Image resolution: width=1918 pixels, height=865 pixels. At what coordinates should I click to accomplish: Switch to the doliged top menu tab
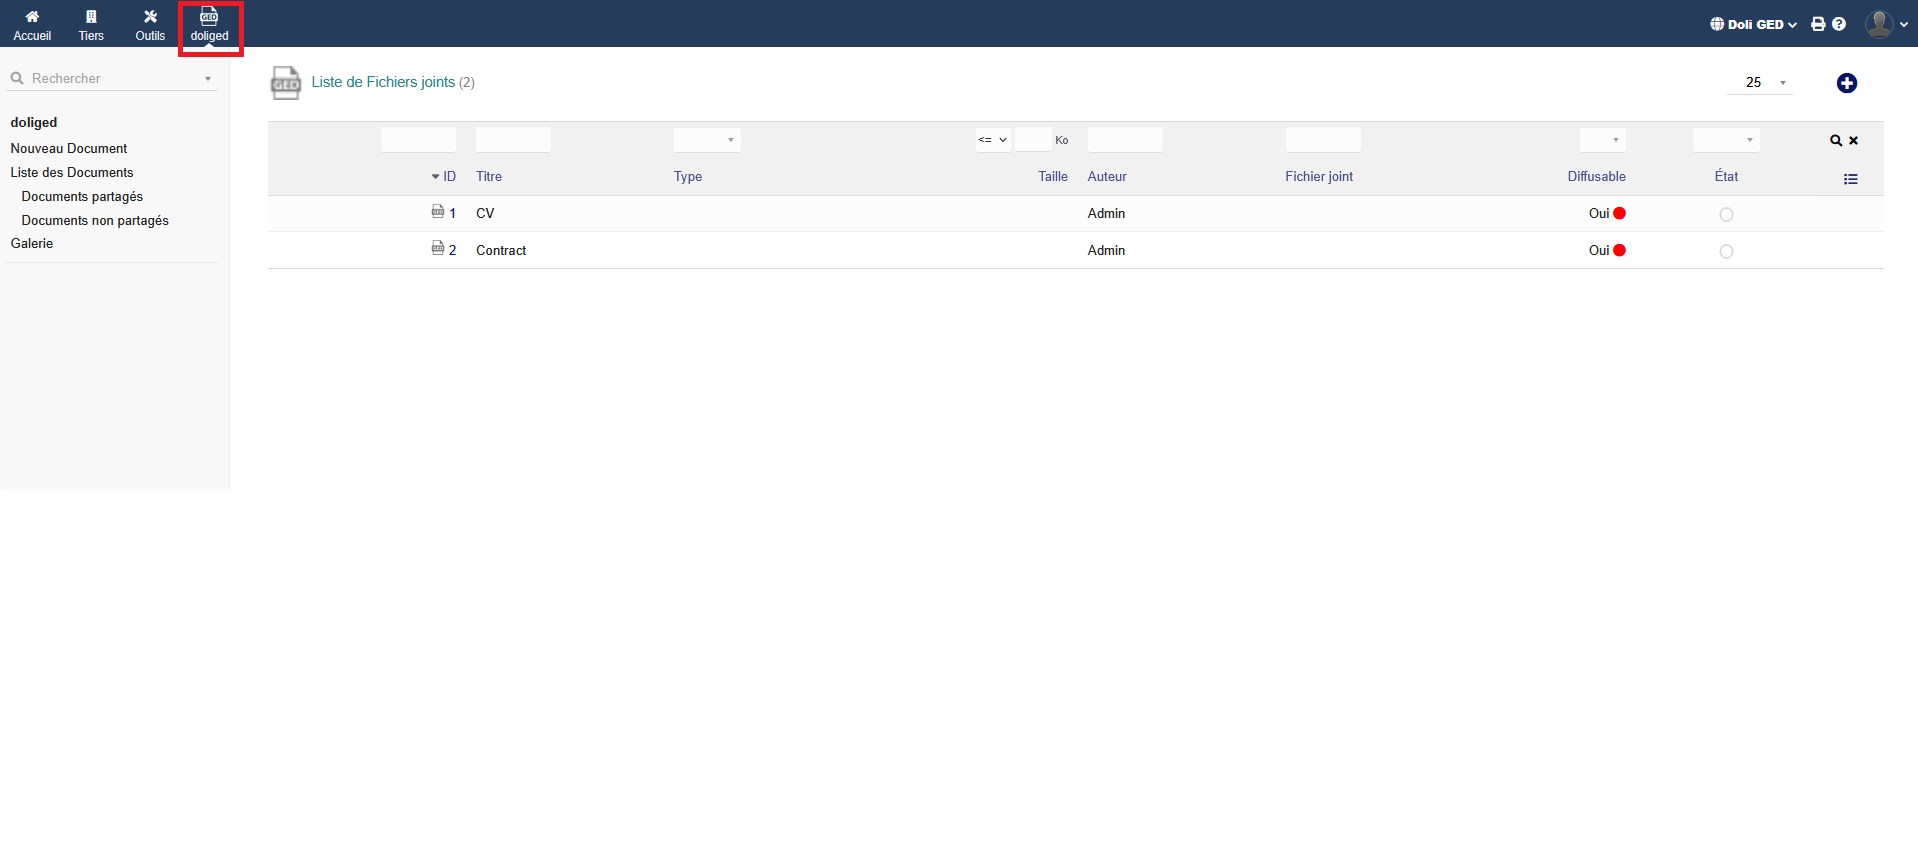pos(210,25)
